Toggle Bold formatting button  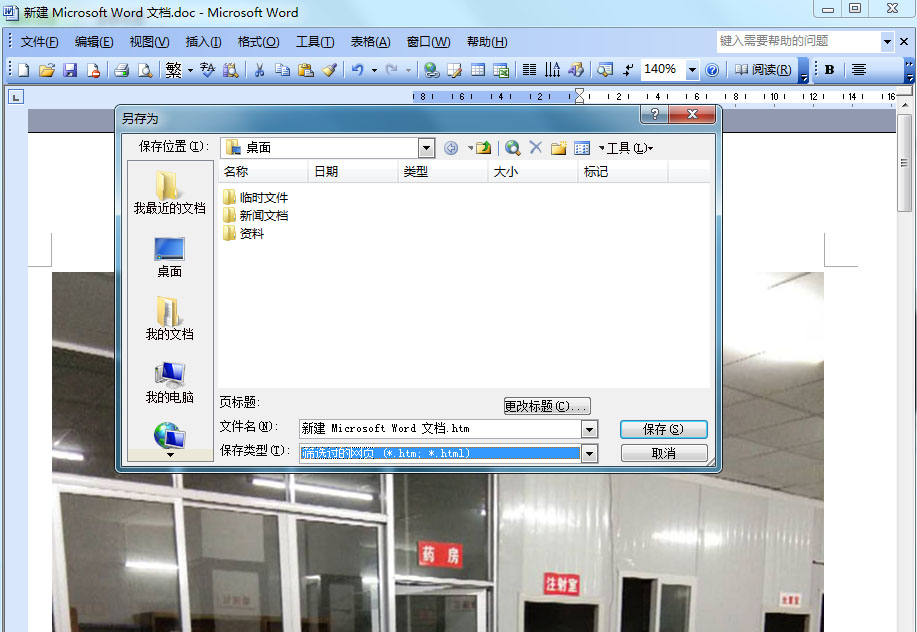[829, 70]
